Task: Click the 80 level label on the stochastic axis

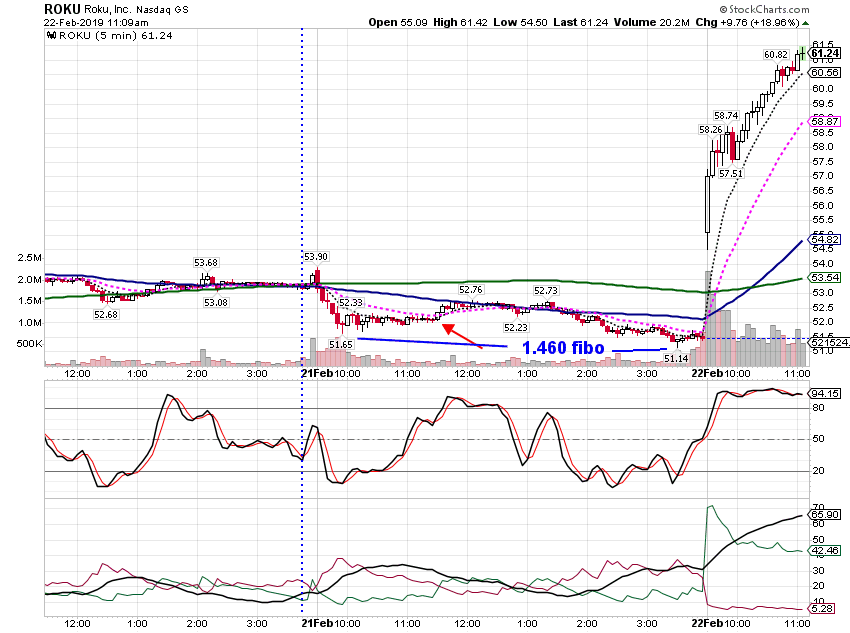Action: [818, 408]
